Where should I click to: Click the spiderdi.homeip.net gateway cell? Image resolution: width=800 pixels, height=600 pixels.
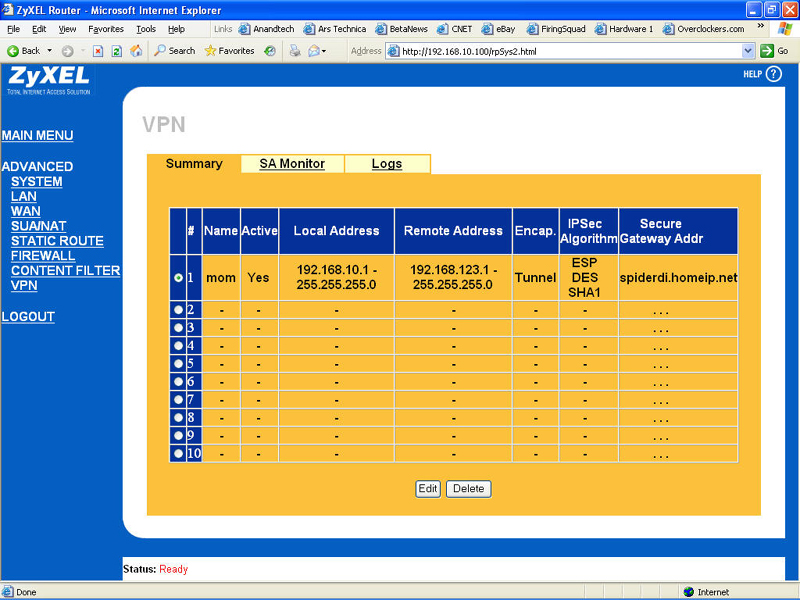pyautogui.click(x=679, y=278)
